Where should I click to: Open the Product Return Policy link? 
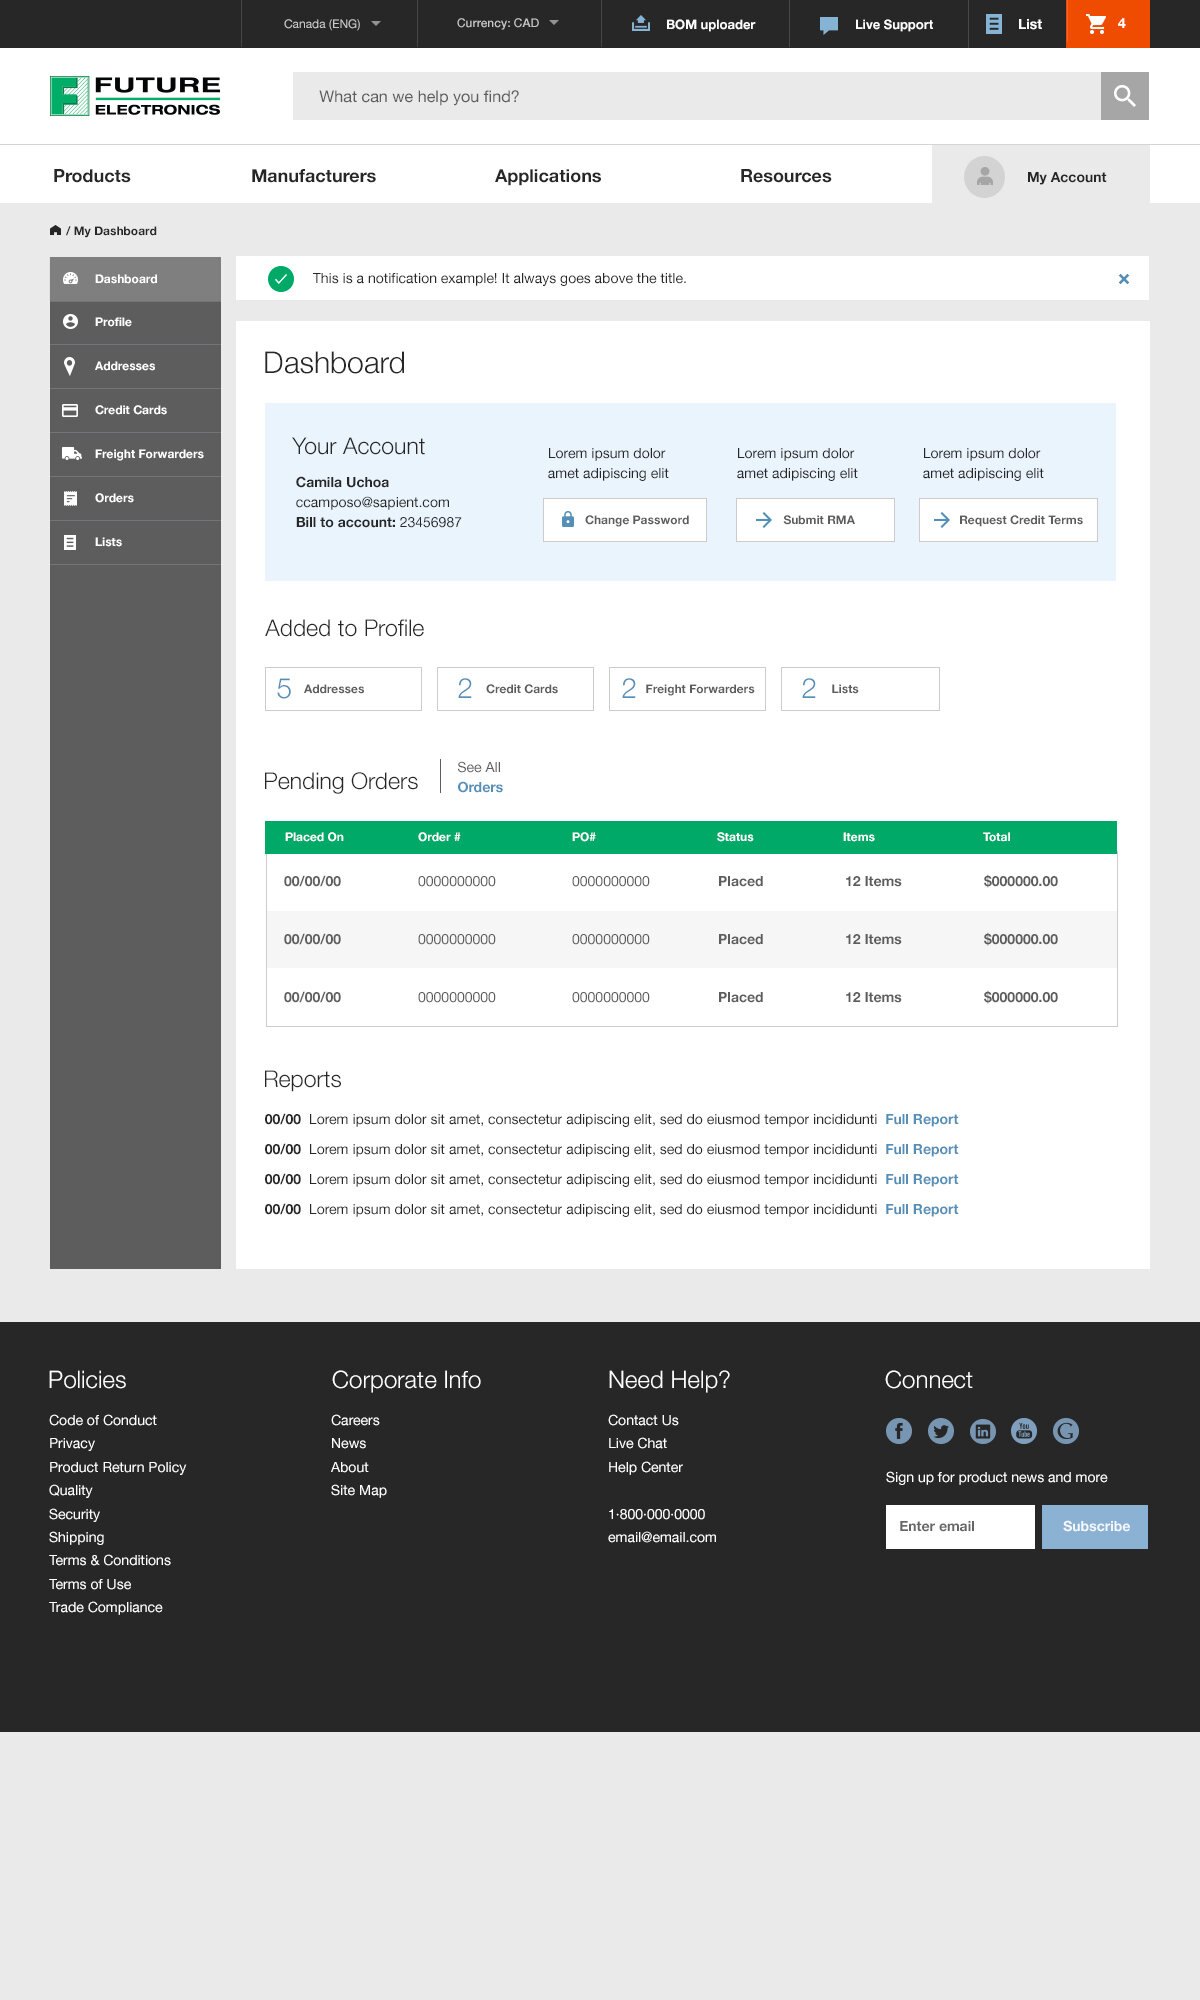117,1467
